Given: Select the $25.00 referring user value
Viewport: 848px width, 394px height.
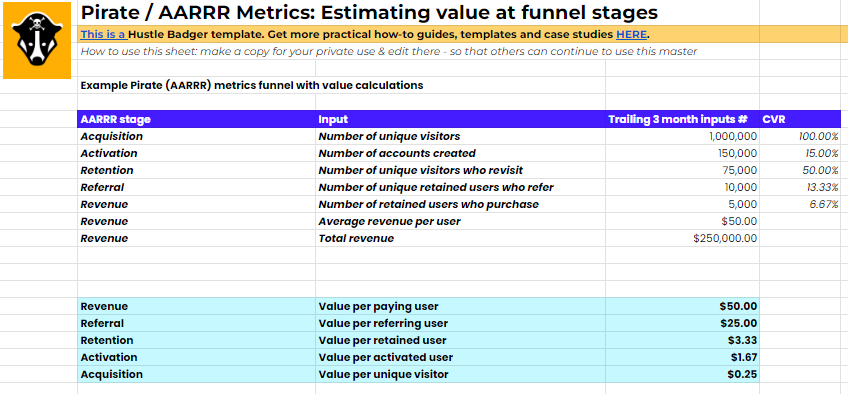Looking at the screenshot, I should 683,323.
